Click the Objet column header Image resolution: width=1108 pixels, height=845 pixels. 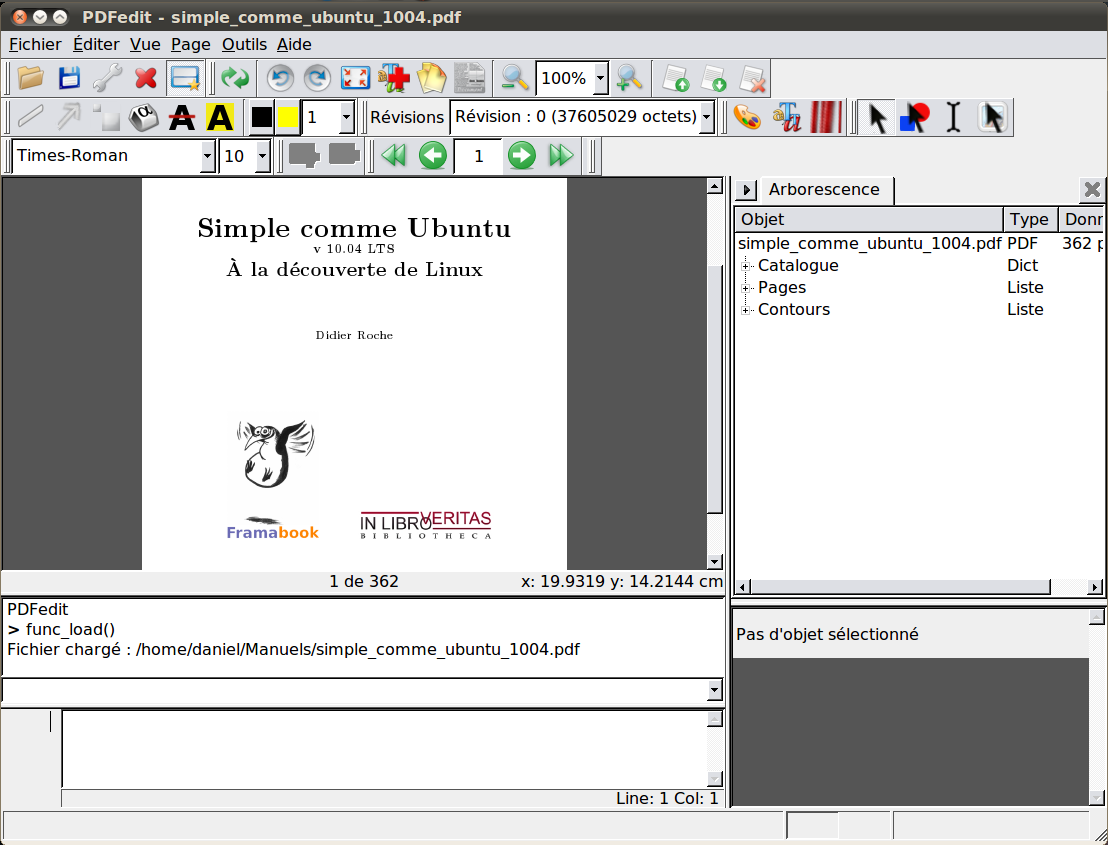pyautogui.click(x=868, y=220)
